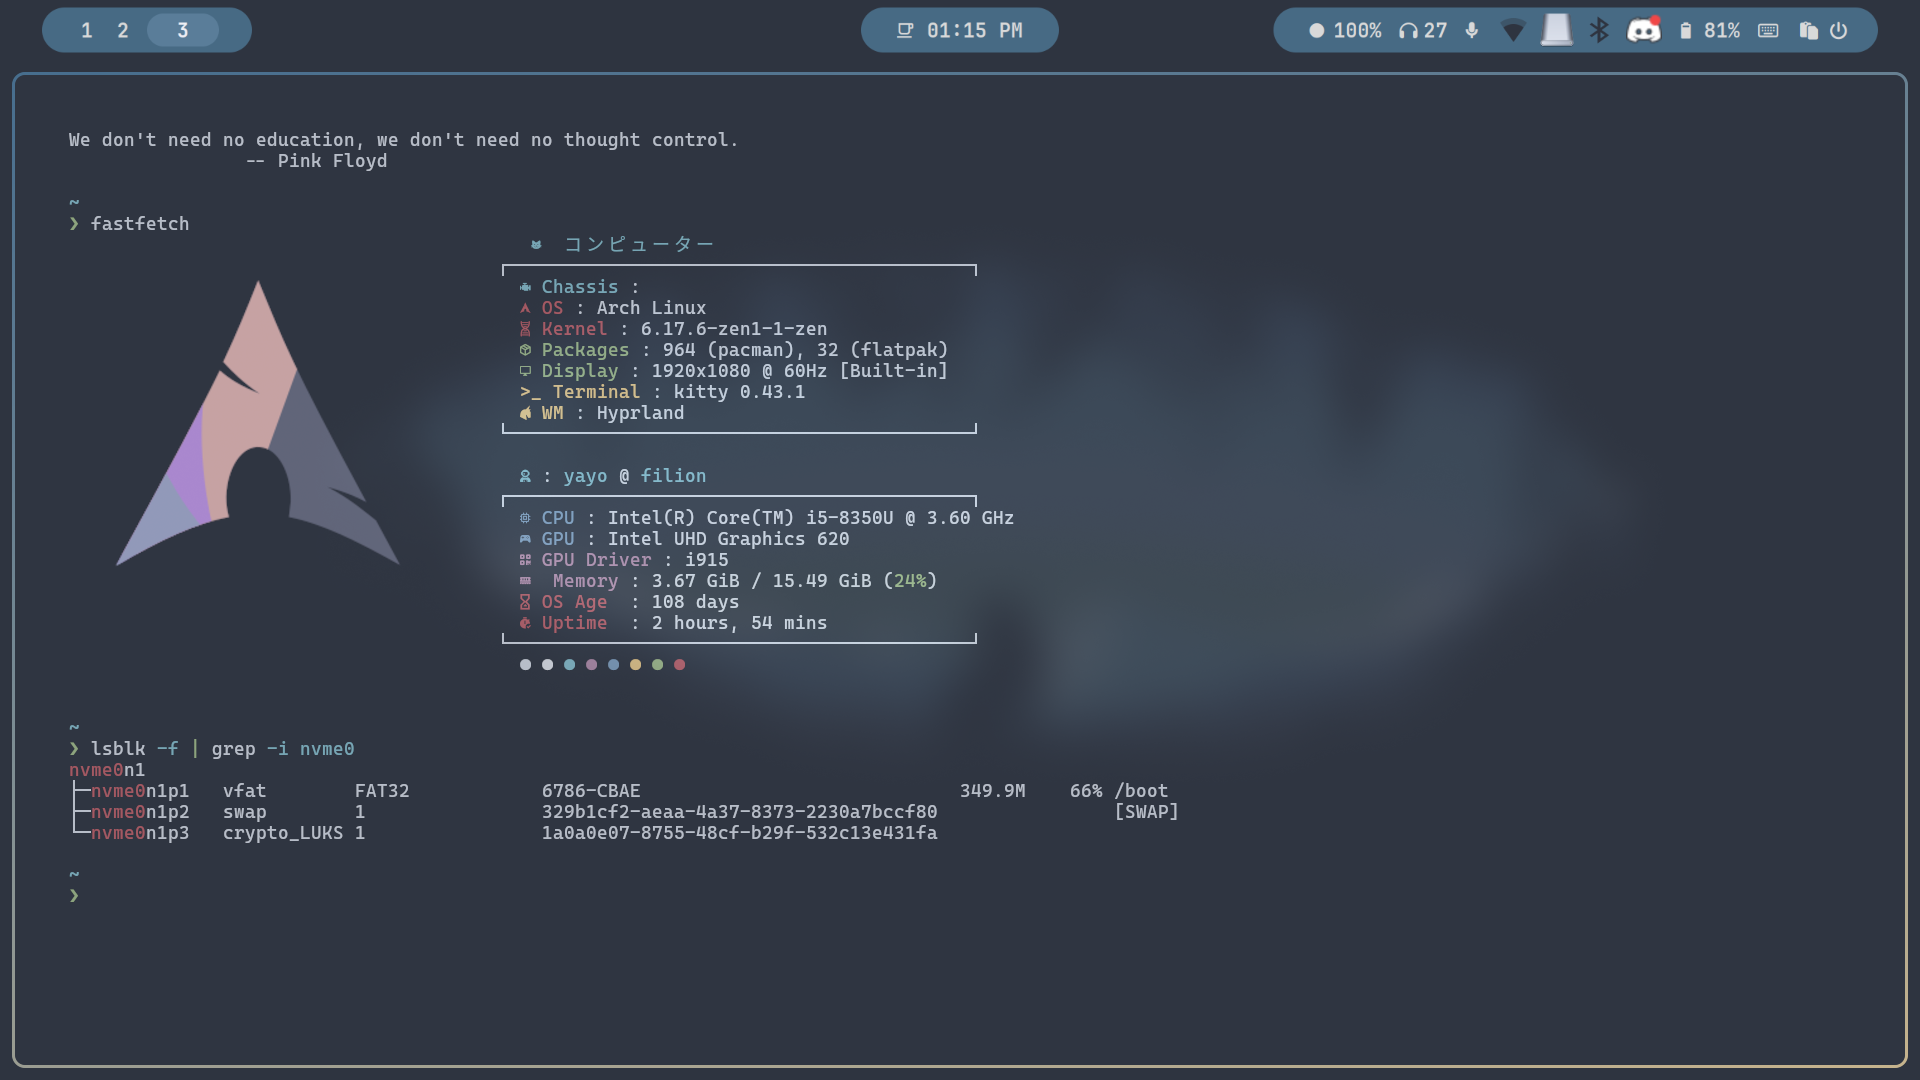Click the removable drive tray icon
This screenshot has height=1080, width=1920.
1556,31
